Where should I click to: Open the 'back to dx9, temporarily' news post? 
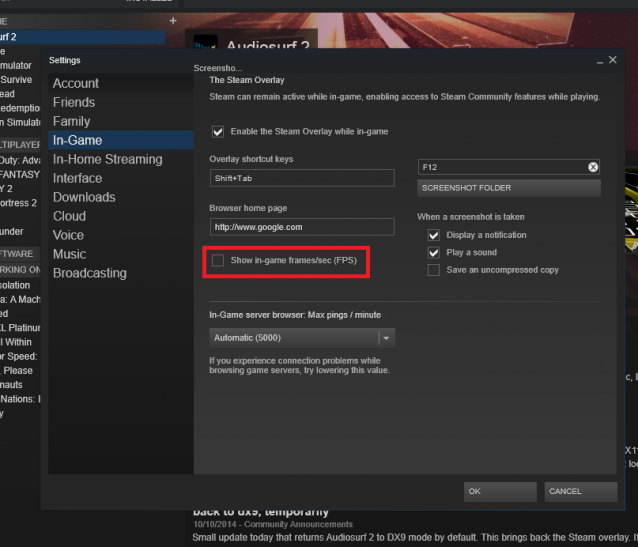click(260, 512)
